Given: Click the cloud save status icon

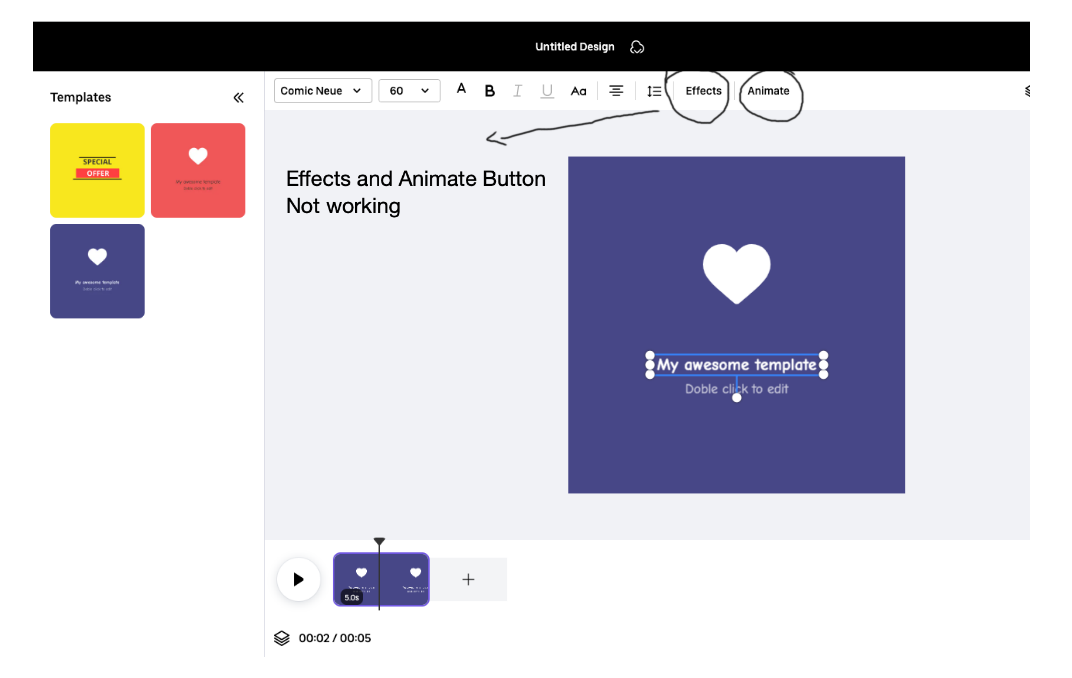Looking at the screenshot, I should point(637,47).
